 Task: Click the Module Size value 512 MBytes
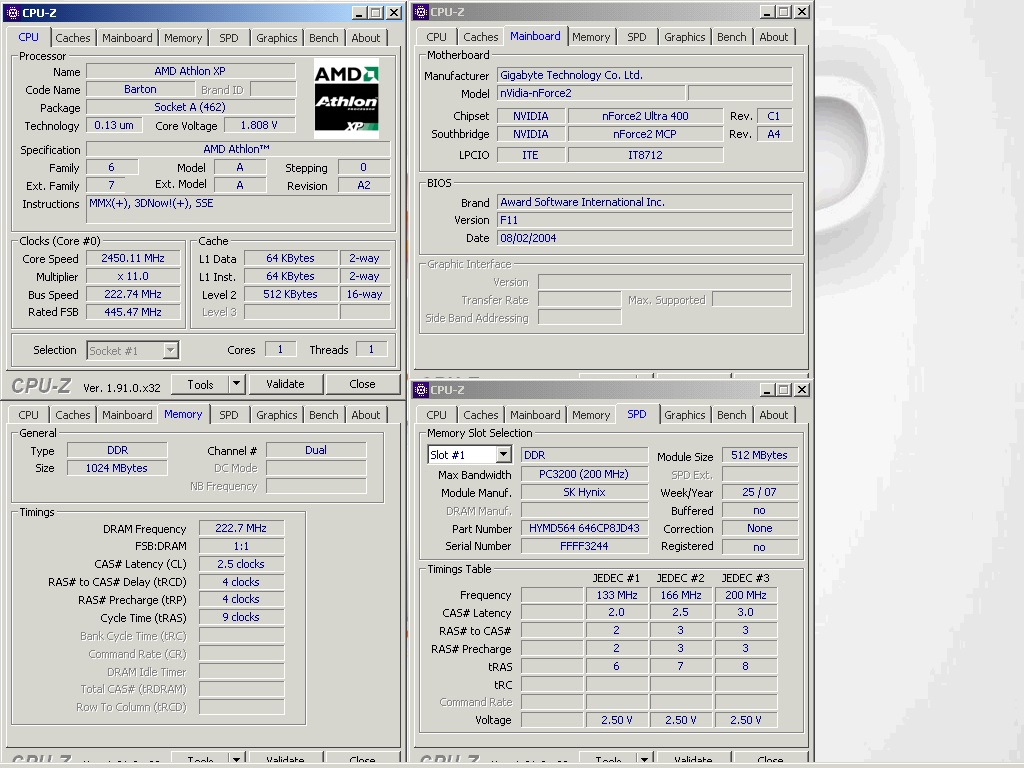point(760,455)
